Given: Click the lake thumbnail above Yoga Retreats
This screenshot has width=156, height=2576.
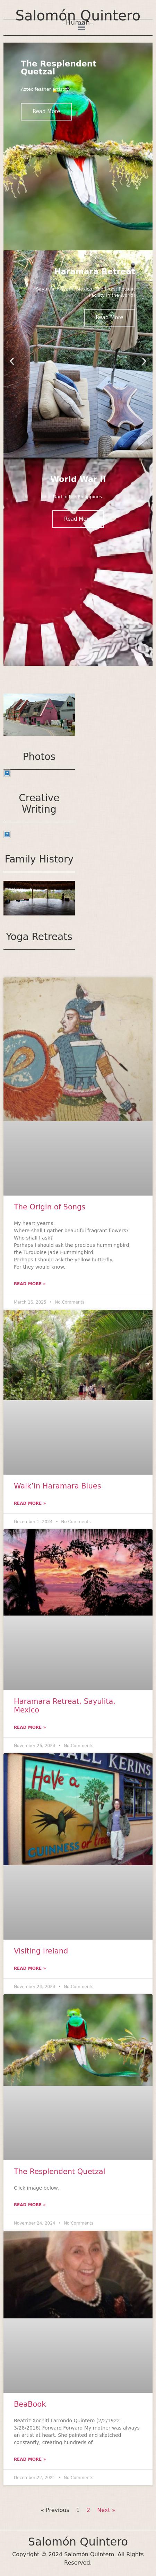Looking at the screenshot, I should [39, 898].
